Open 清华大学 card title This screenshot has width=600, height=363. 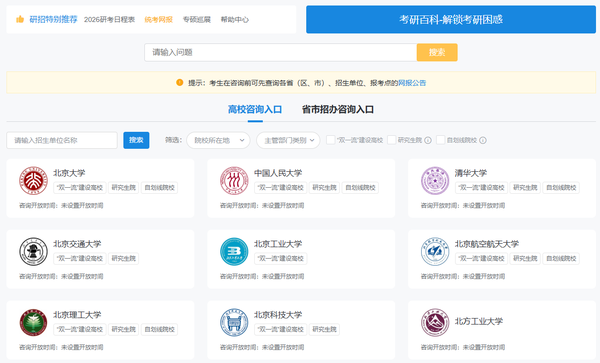point(471,173)
